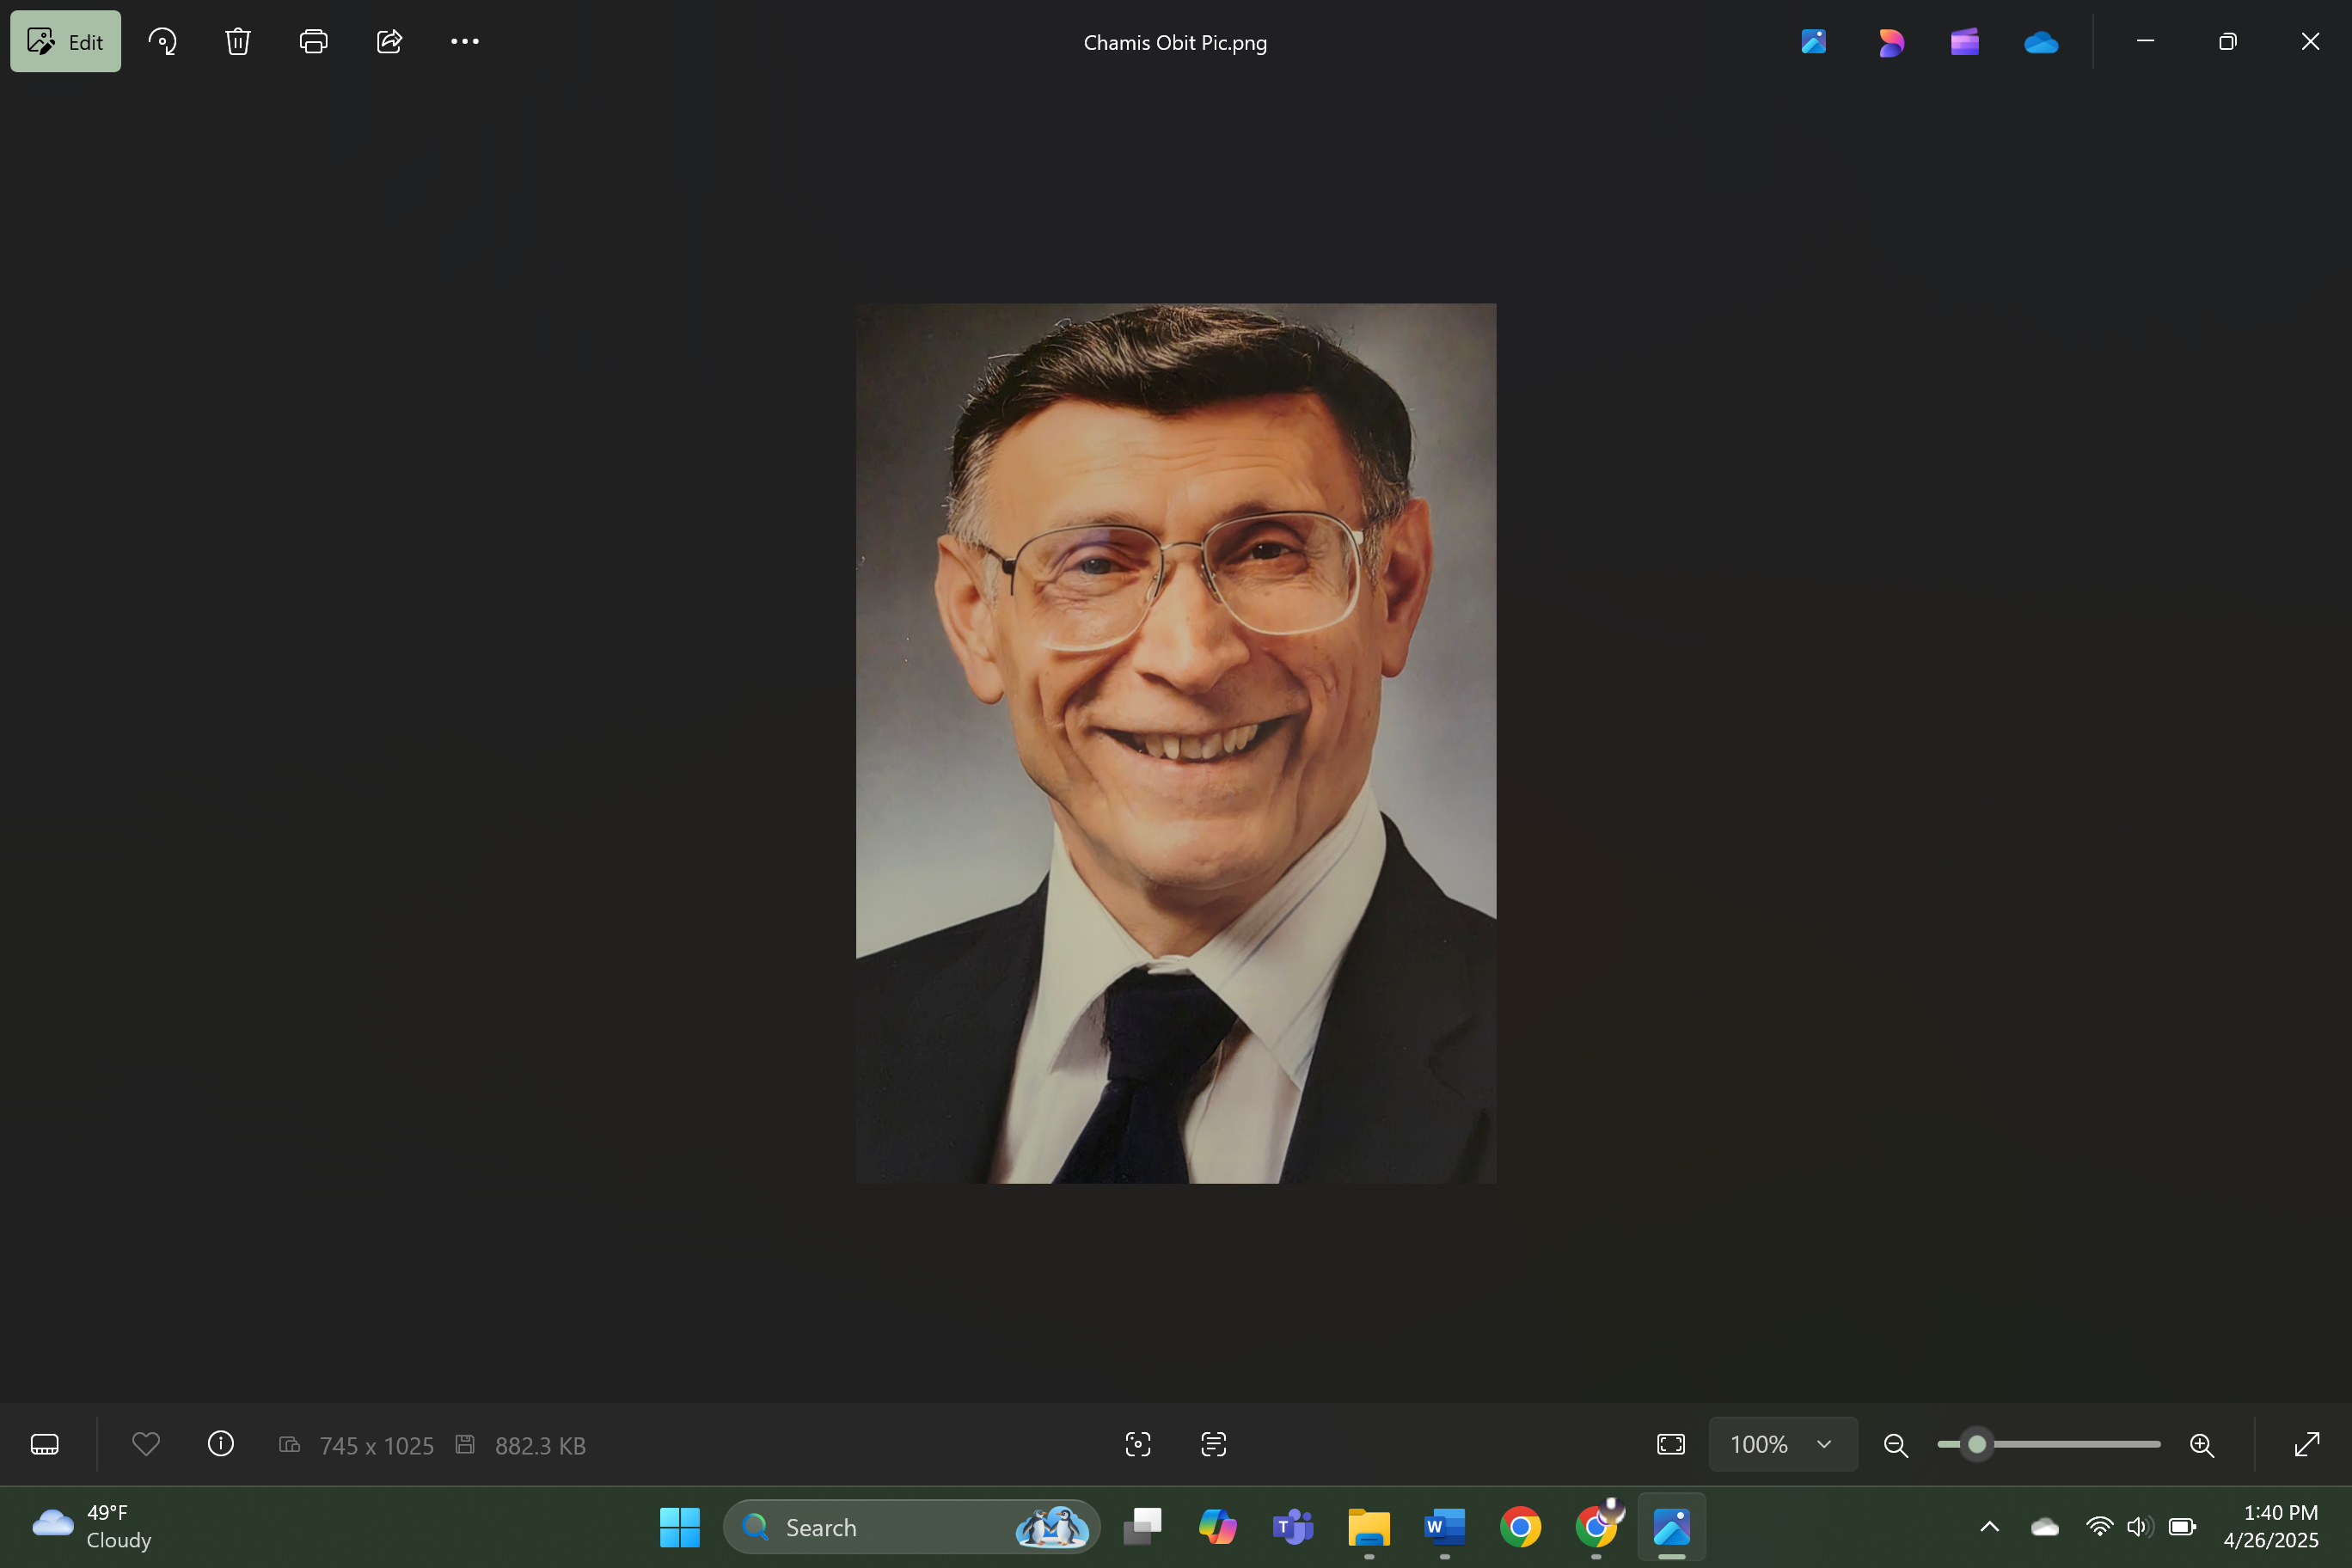Expand the 100% zoom level dropdown

[x=1782, y=1445]
